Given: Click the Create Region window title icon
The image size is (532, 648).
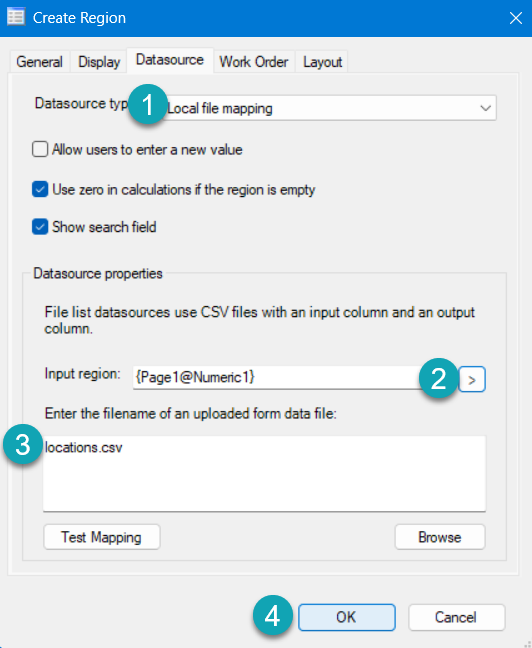Looking at the screenshot, I should click(x=16, y=17).
